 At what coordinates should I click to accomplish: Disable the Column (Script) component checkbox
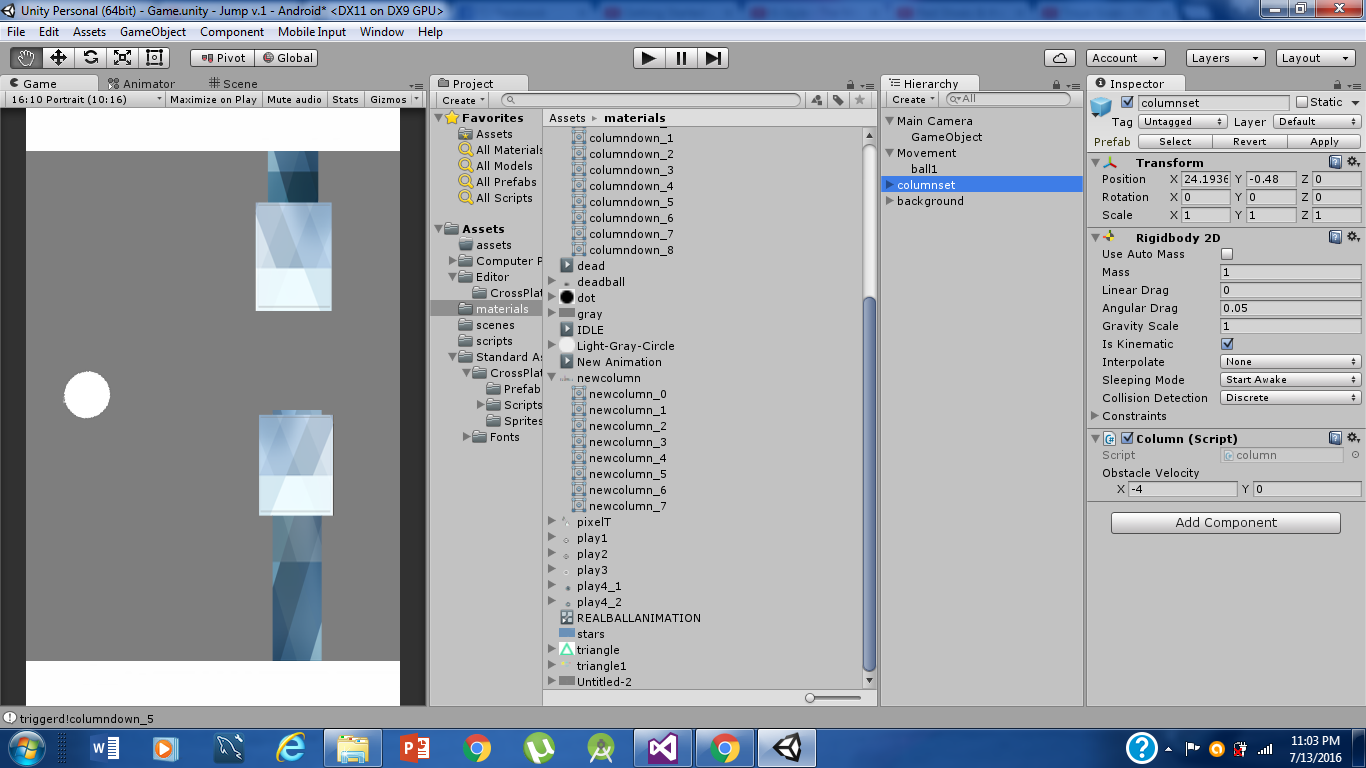[1128, 437]
